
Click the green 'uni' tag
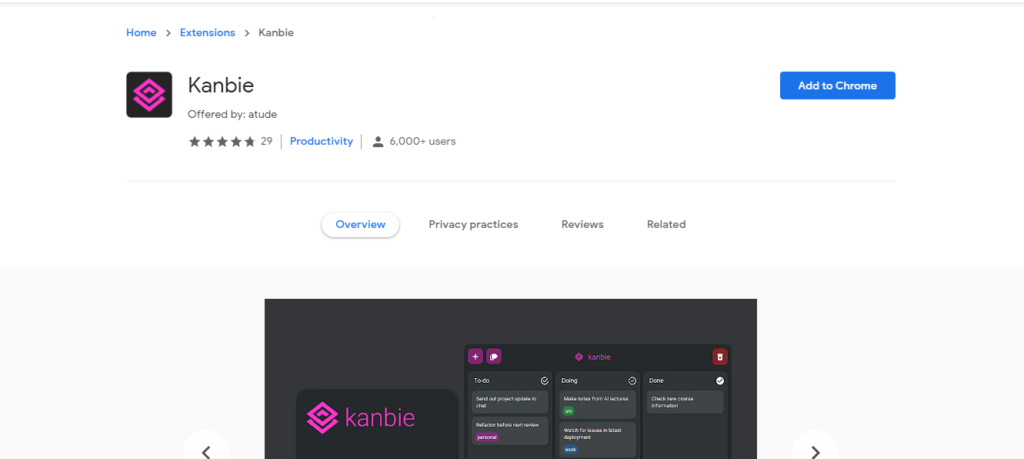coord(568,411)
